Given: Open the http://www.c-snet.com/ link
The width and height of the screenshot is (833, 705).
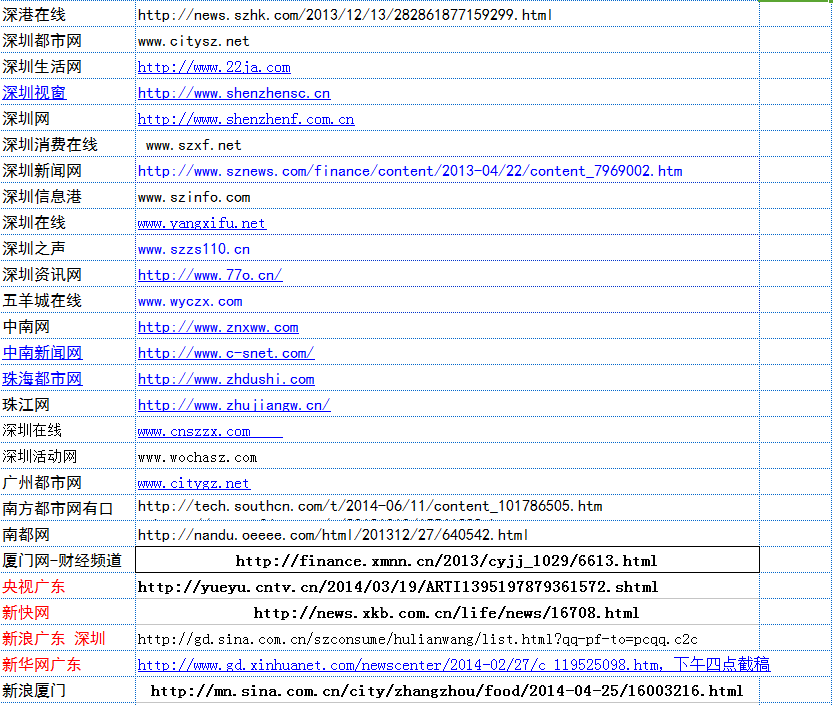Looking at the screenshot, I should [x=226, y=353].
